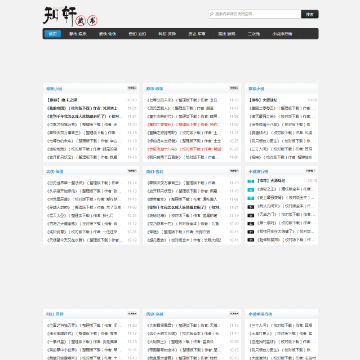Click the more badge on the ranking panel

(x=311, y=171)
